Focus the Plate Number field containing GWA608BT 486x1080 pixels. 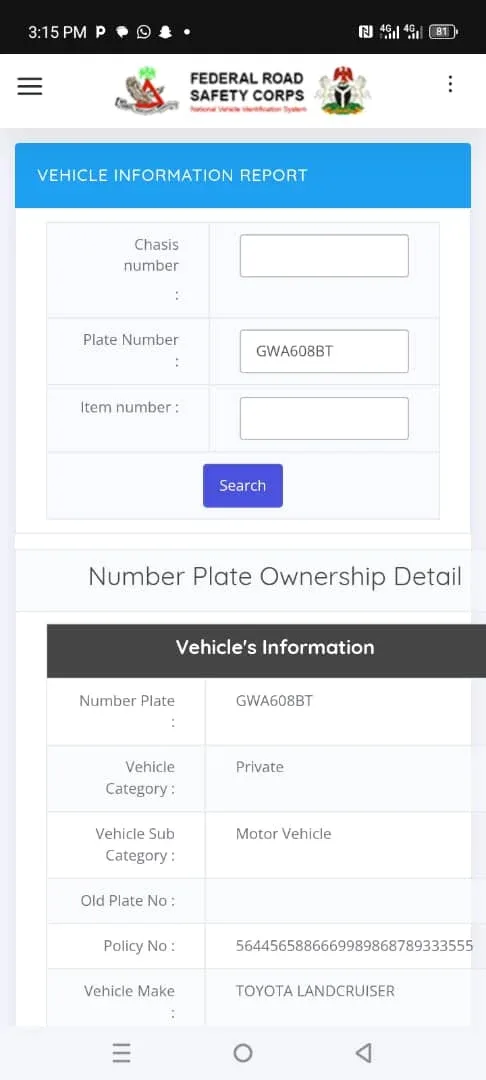(x=324, y=351)
